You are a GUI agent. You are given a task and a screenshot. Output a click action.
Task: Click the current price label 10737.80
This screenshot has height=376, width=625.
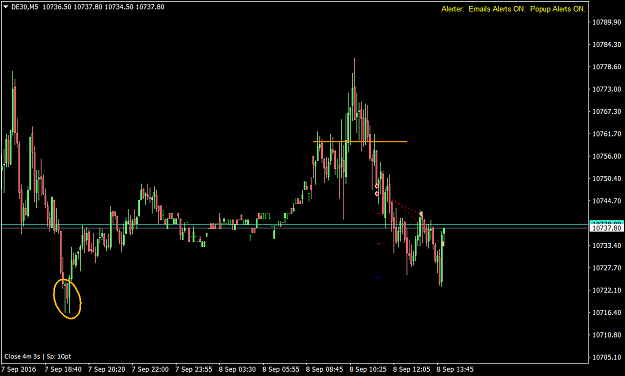click(x=607, y=228)
